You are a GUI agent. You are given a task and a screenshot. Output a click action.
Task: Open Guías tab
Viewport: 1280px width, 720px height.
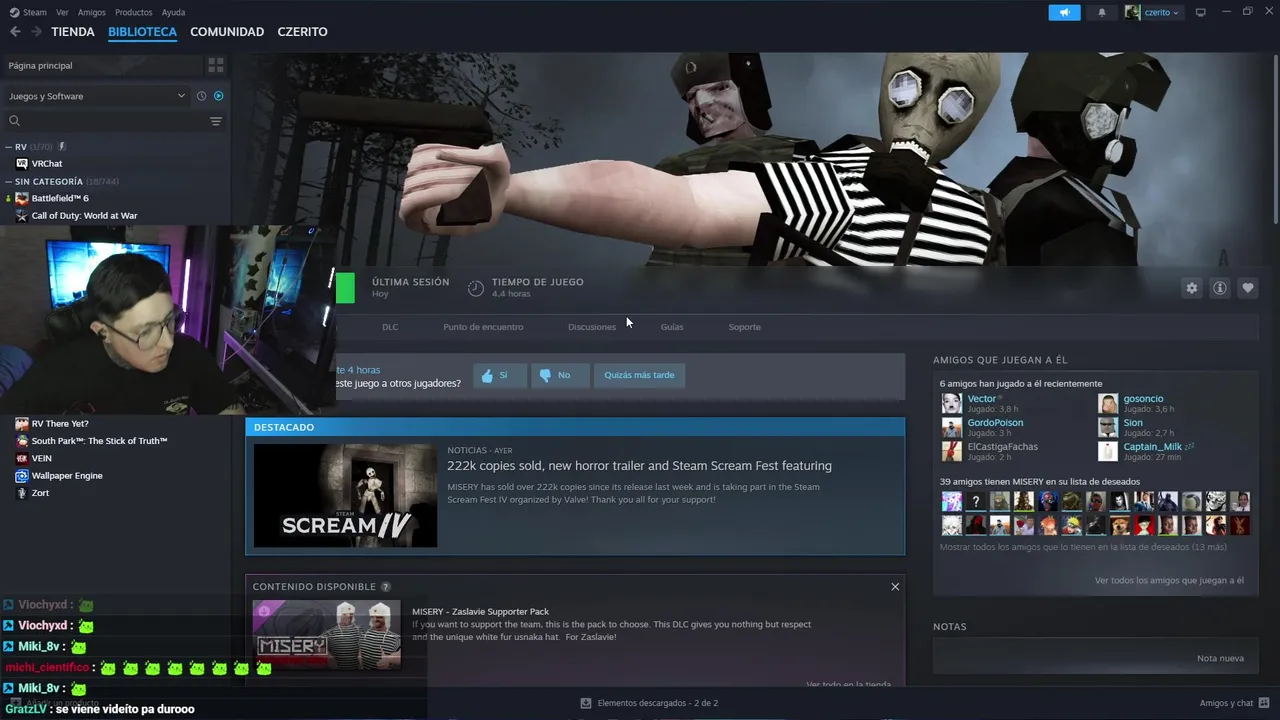tap(672, 327)
